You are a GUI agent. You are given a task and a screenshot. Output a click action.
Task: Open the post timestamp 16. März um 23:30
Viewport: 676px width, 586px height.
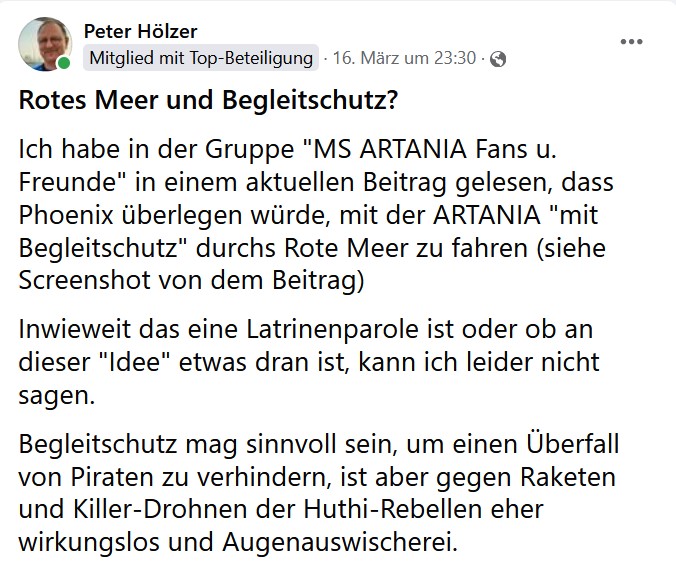pyautogui.click(x=406, y=58)
